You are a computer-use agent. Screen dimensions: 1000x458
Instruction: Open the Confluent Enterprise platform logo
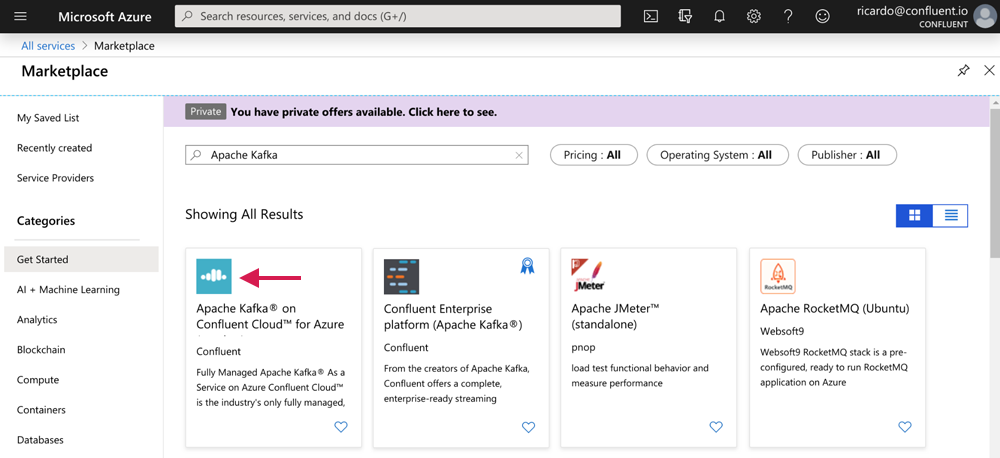point(401,276)
